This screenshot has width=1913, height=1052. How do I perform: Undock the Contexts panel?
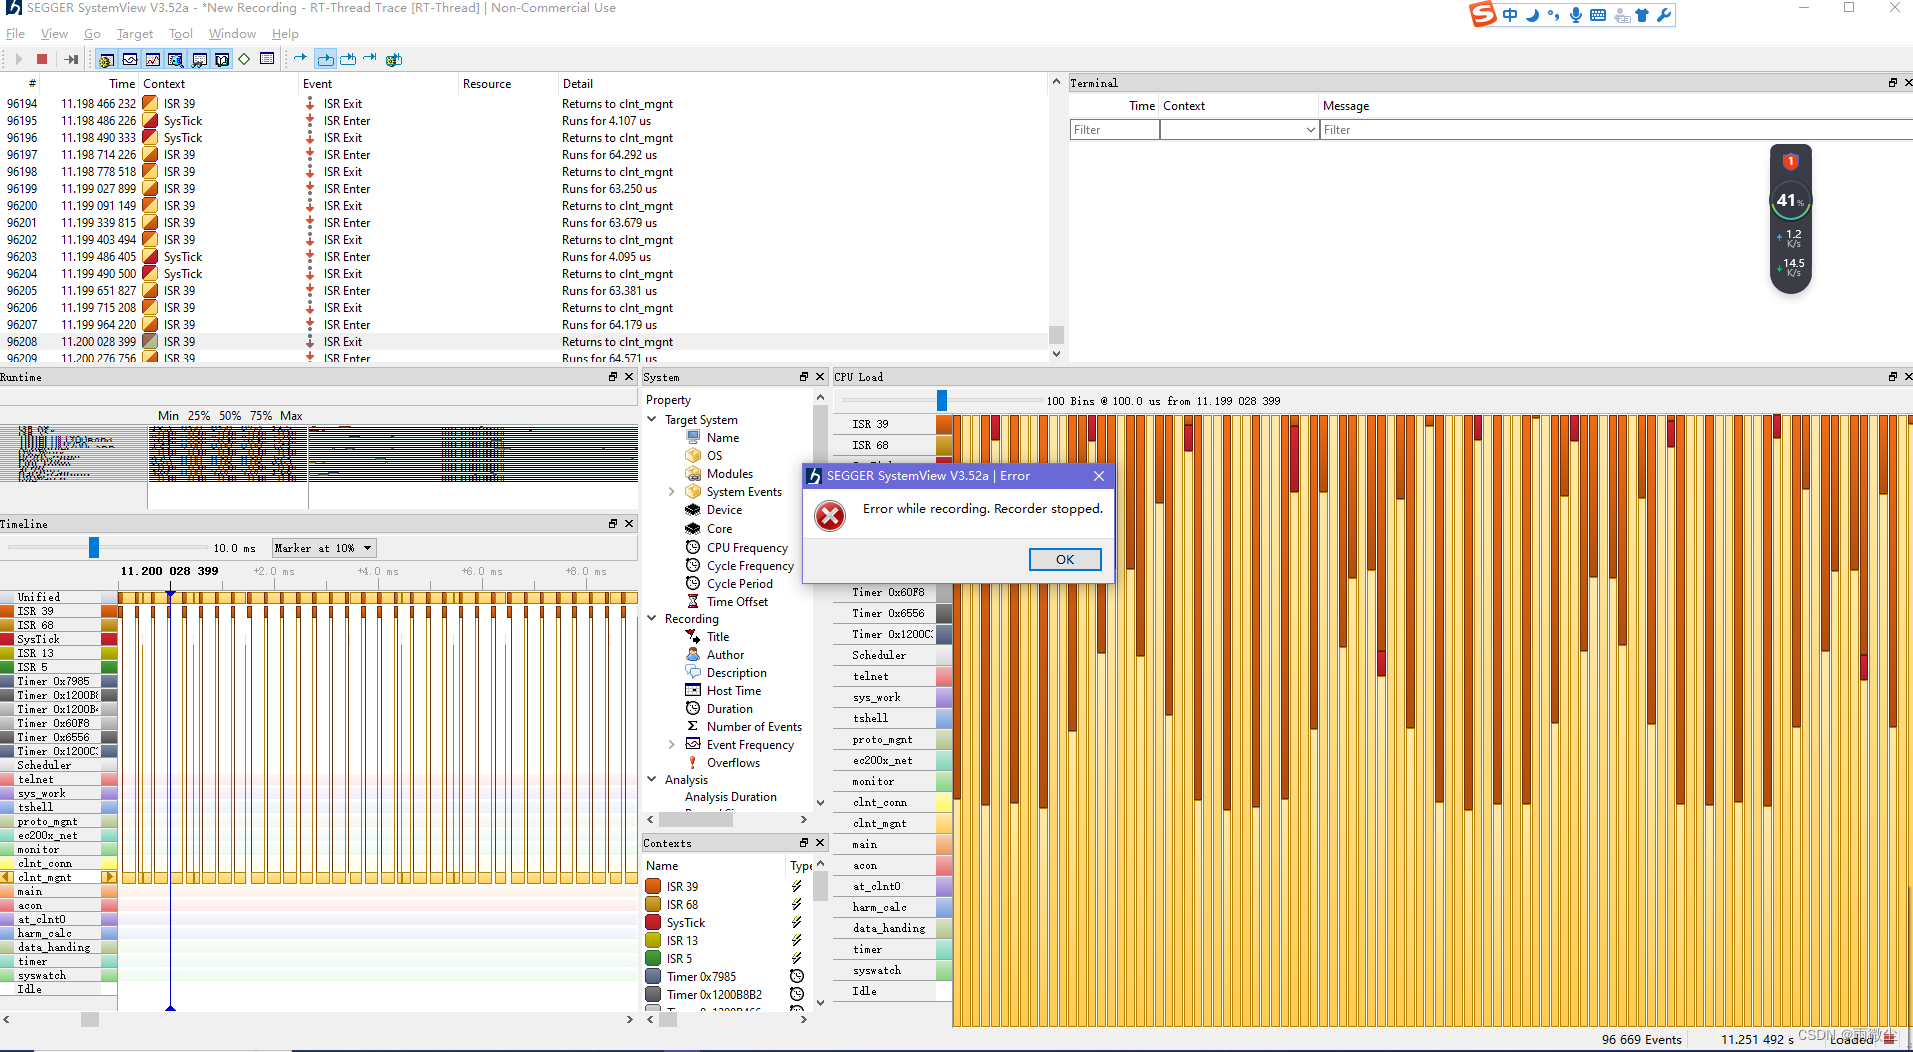click(803, 843)
